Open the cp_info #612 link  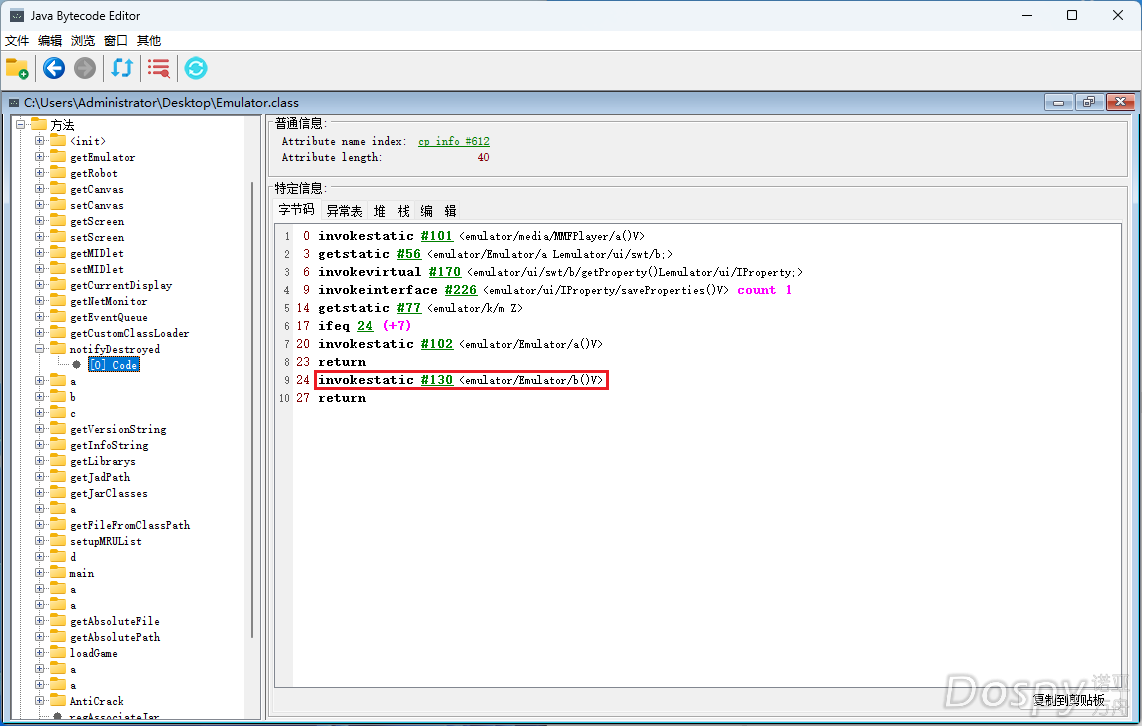click(454, 141)
